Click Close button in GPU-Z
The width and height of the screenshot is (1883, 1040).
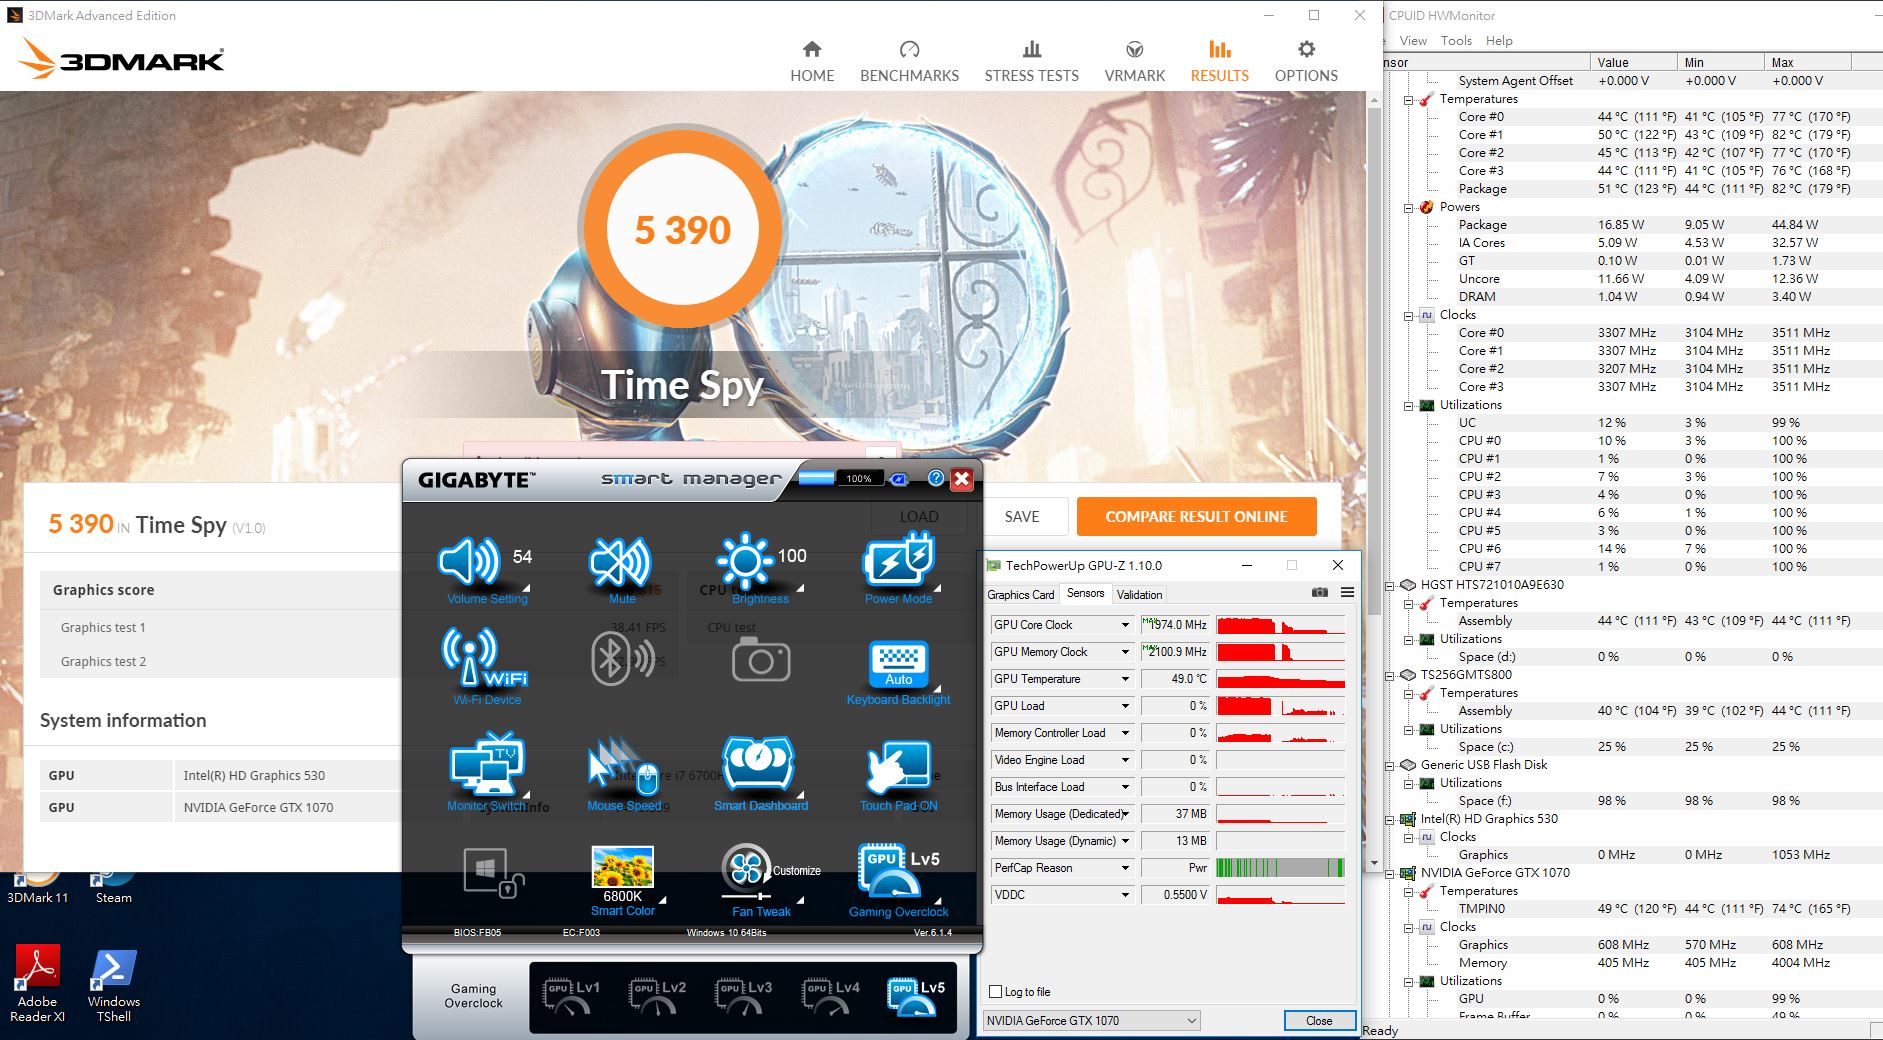[x=1319, y=1020]
